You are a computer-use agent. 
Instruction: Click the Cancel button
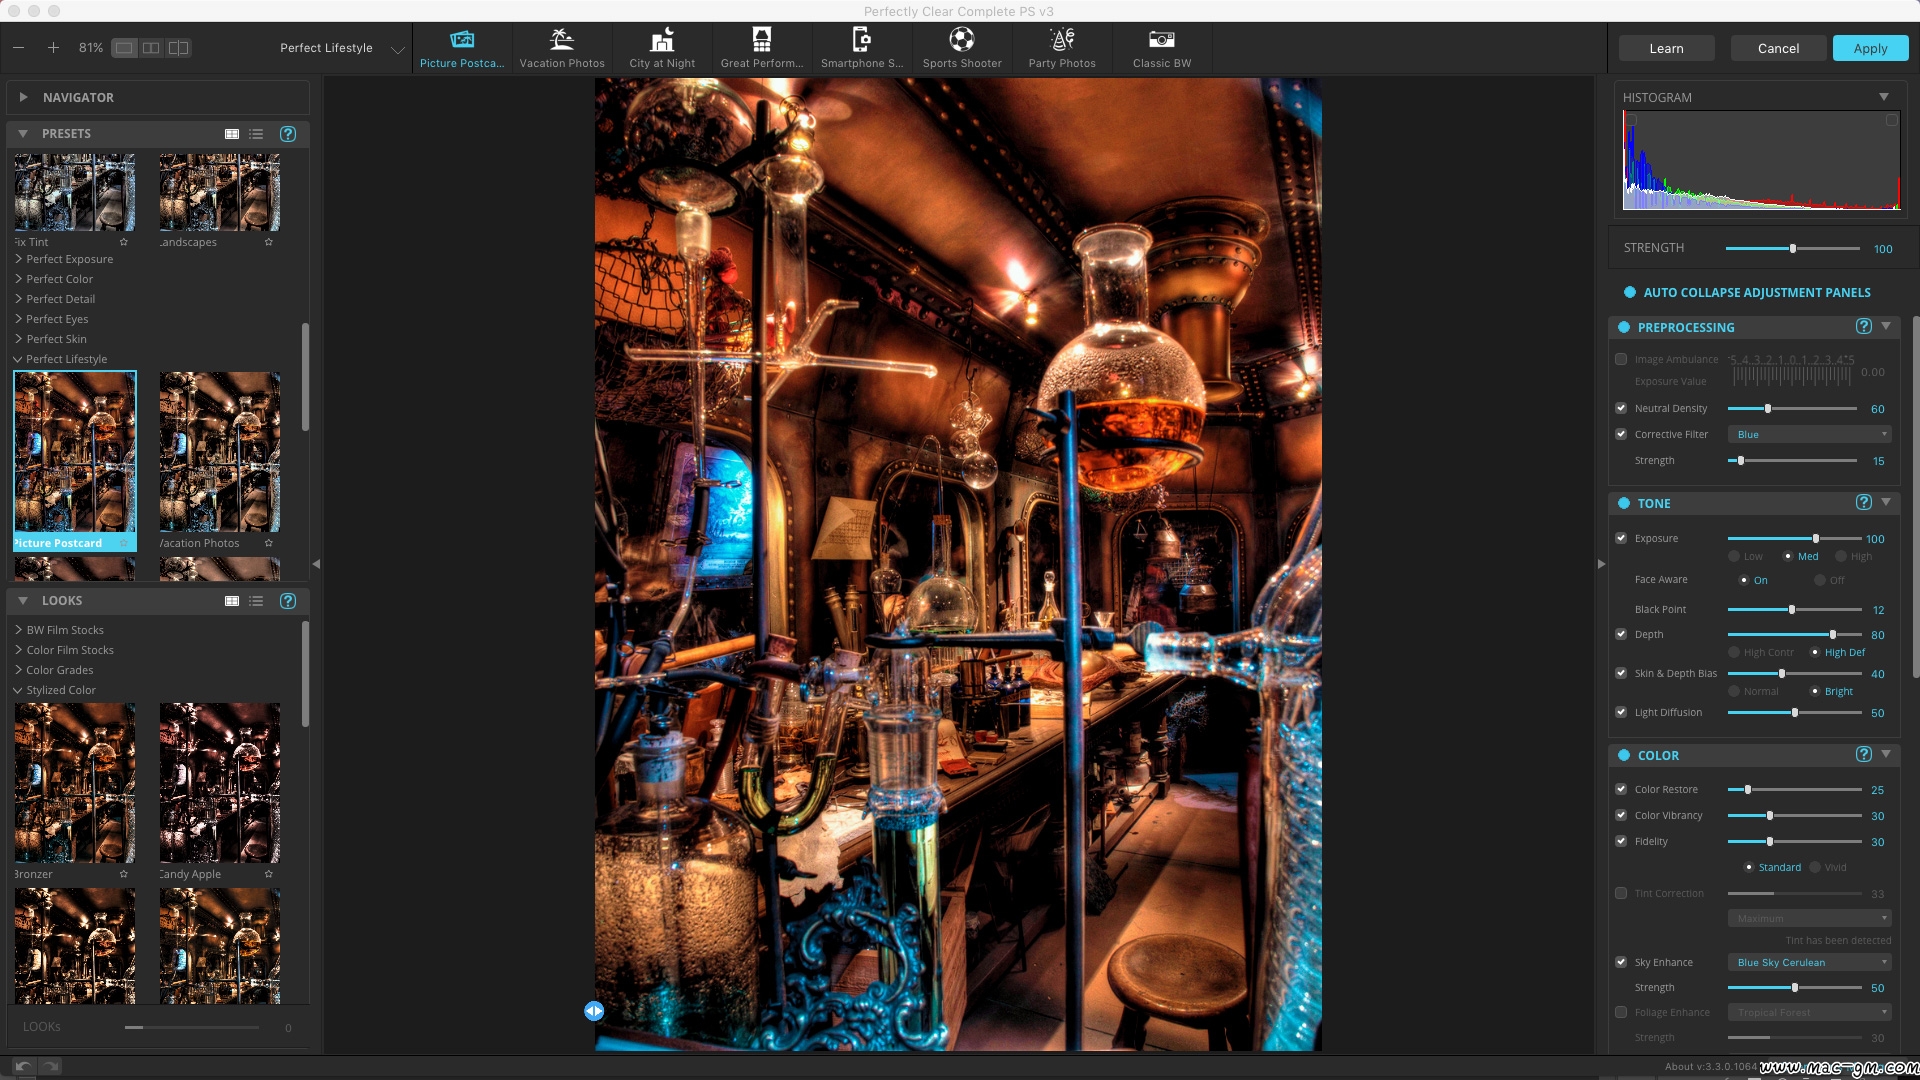(x=1778, y=48)
